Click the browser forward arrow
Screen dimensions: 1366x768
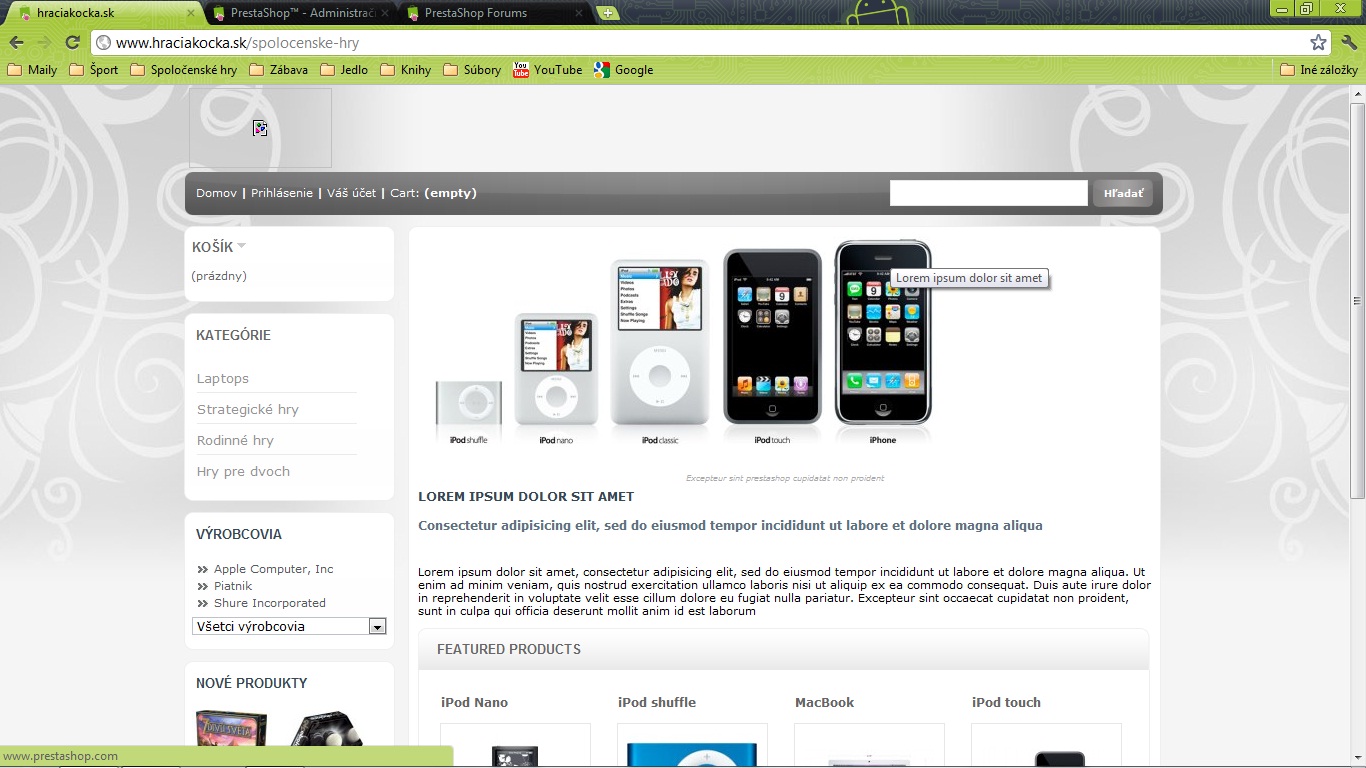(x=44, y=42)
